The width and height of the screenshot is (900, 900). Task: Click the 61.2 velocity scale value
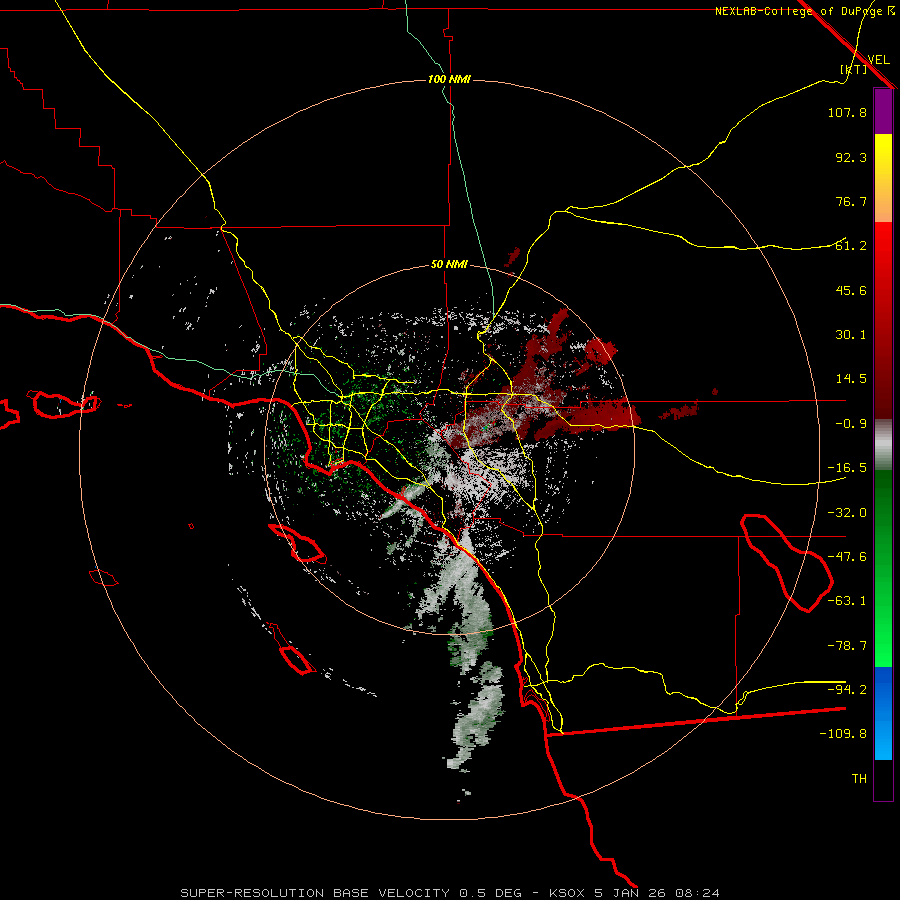tap(851, 246)
